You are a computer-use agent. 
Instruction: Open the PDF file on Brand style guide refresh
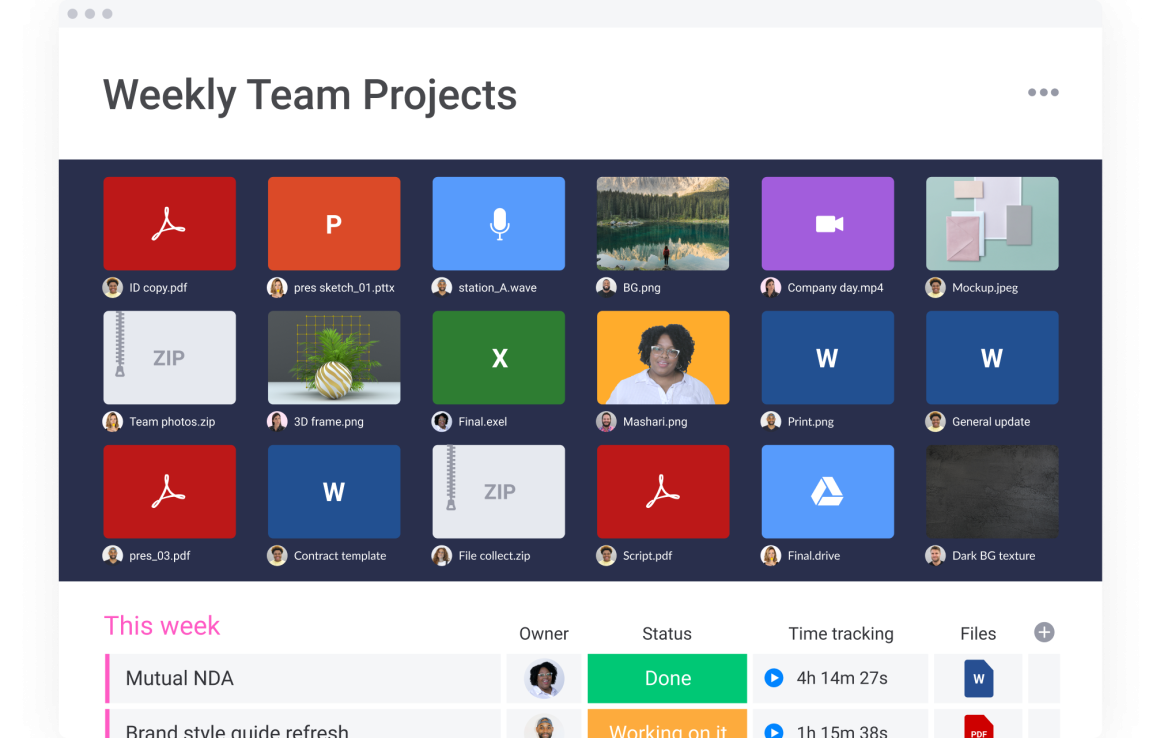click(x=978, y=727)
